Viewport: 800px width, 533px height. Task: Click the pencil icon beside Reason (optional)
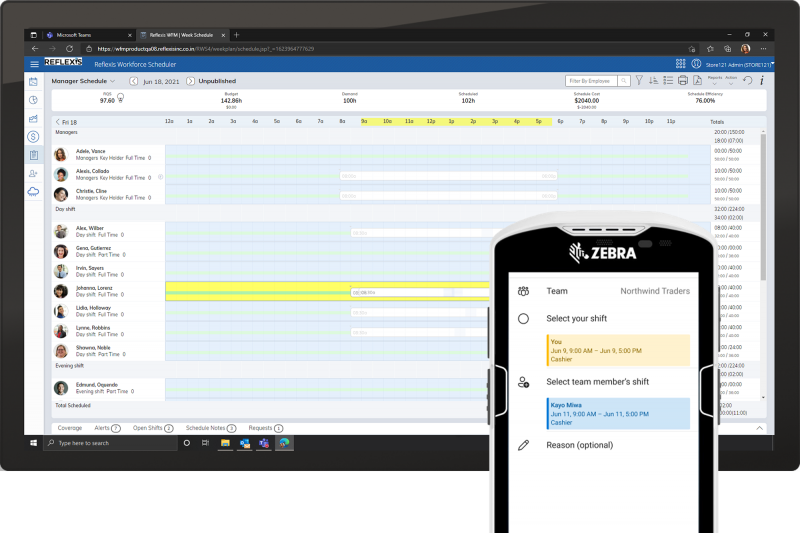click(523, 445)
